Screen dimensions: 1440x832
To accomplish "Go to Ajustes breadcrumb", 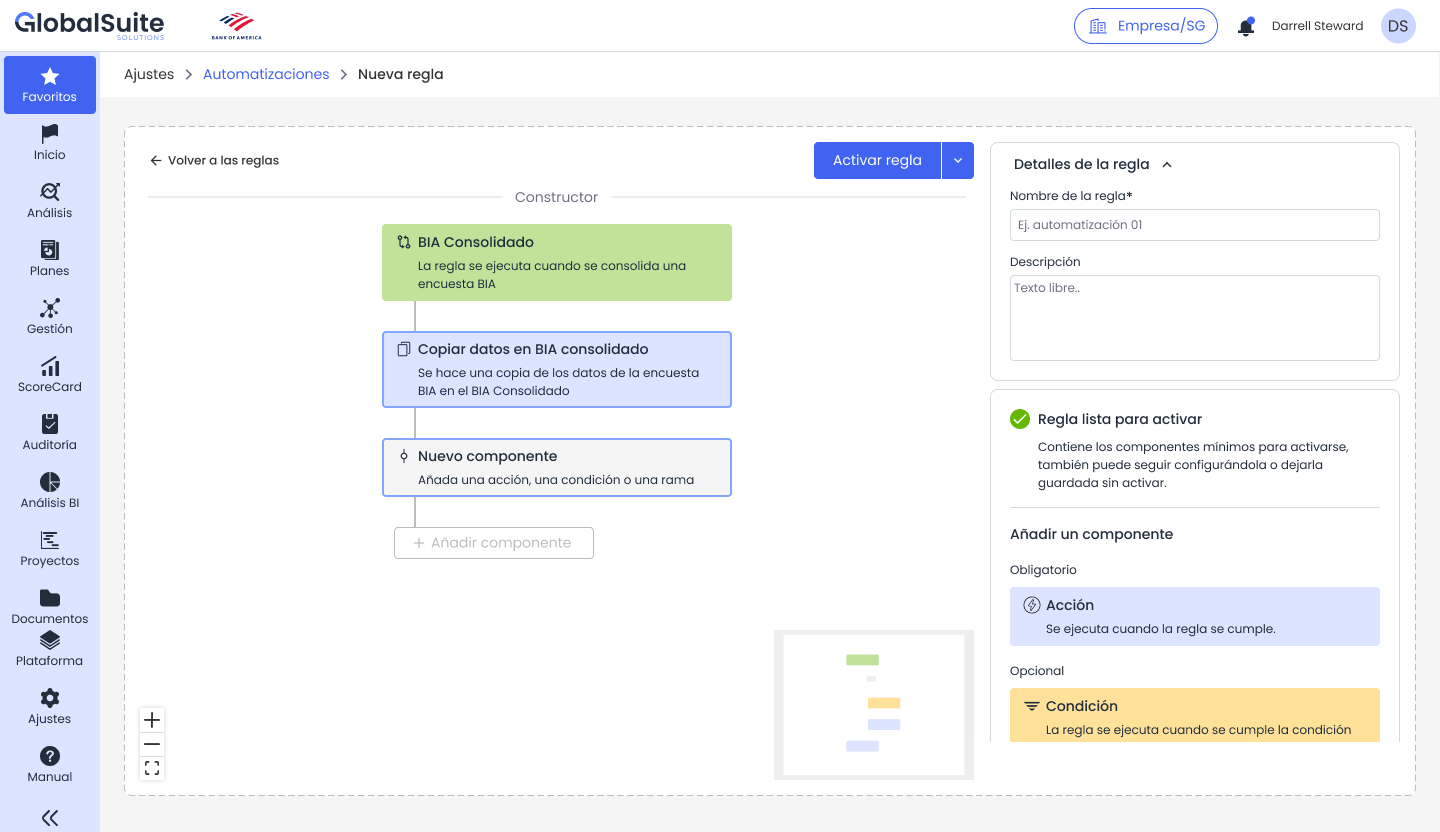I will coord(149,74).
